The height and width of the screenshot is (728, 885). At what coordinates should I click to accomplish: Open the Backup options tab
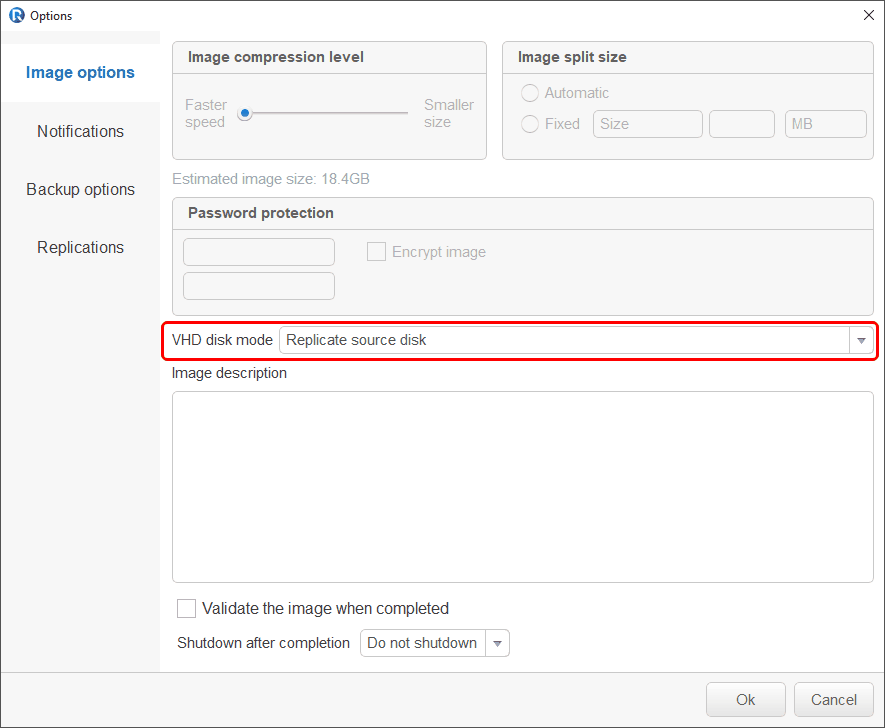(x=81, y=190)
